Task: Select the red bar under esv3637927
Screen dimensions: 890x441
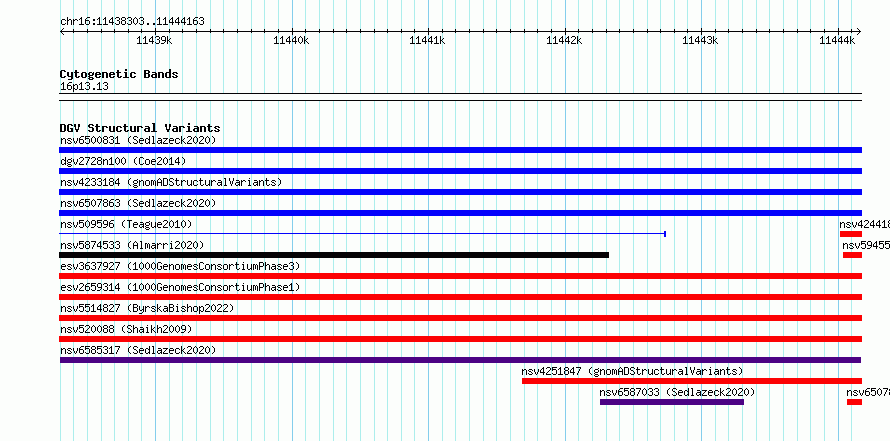Action: coord(460,276)
